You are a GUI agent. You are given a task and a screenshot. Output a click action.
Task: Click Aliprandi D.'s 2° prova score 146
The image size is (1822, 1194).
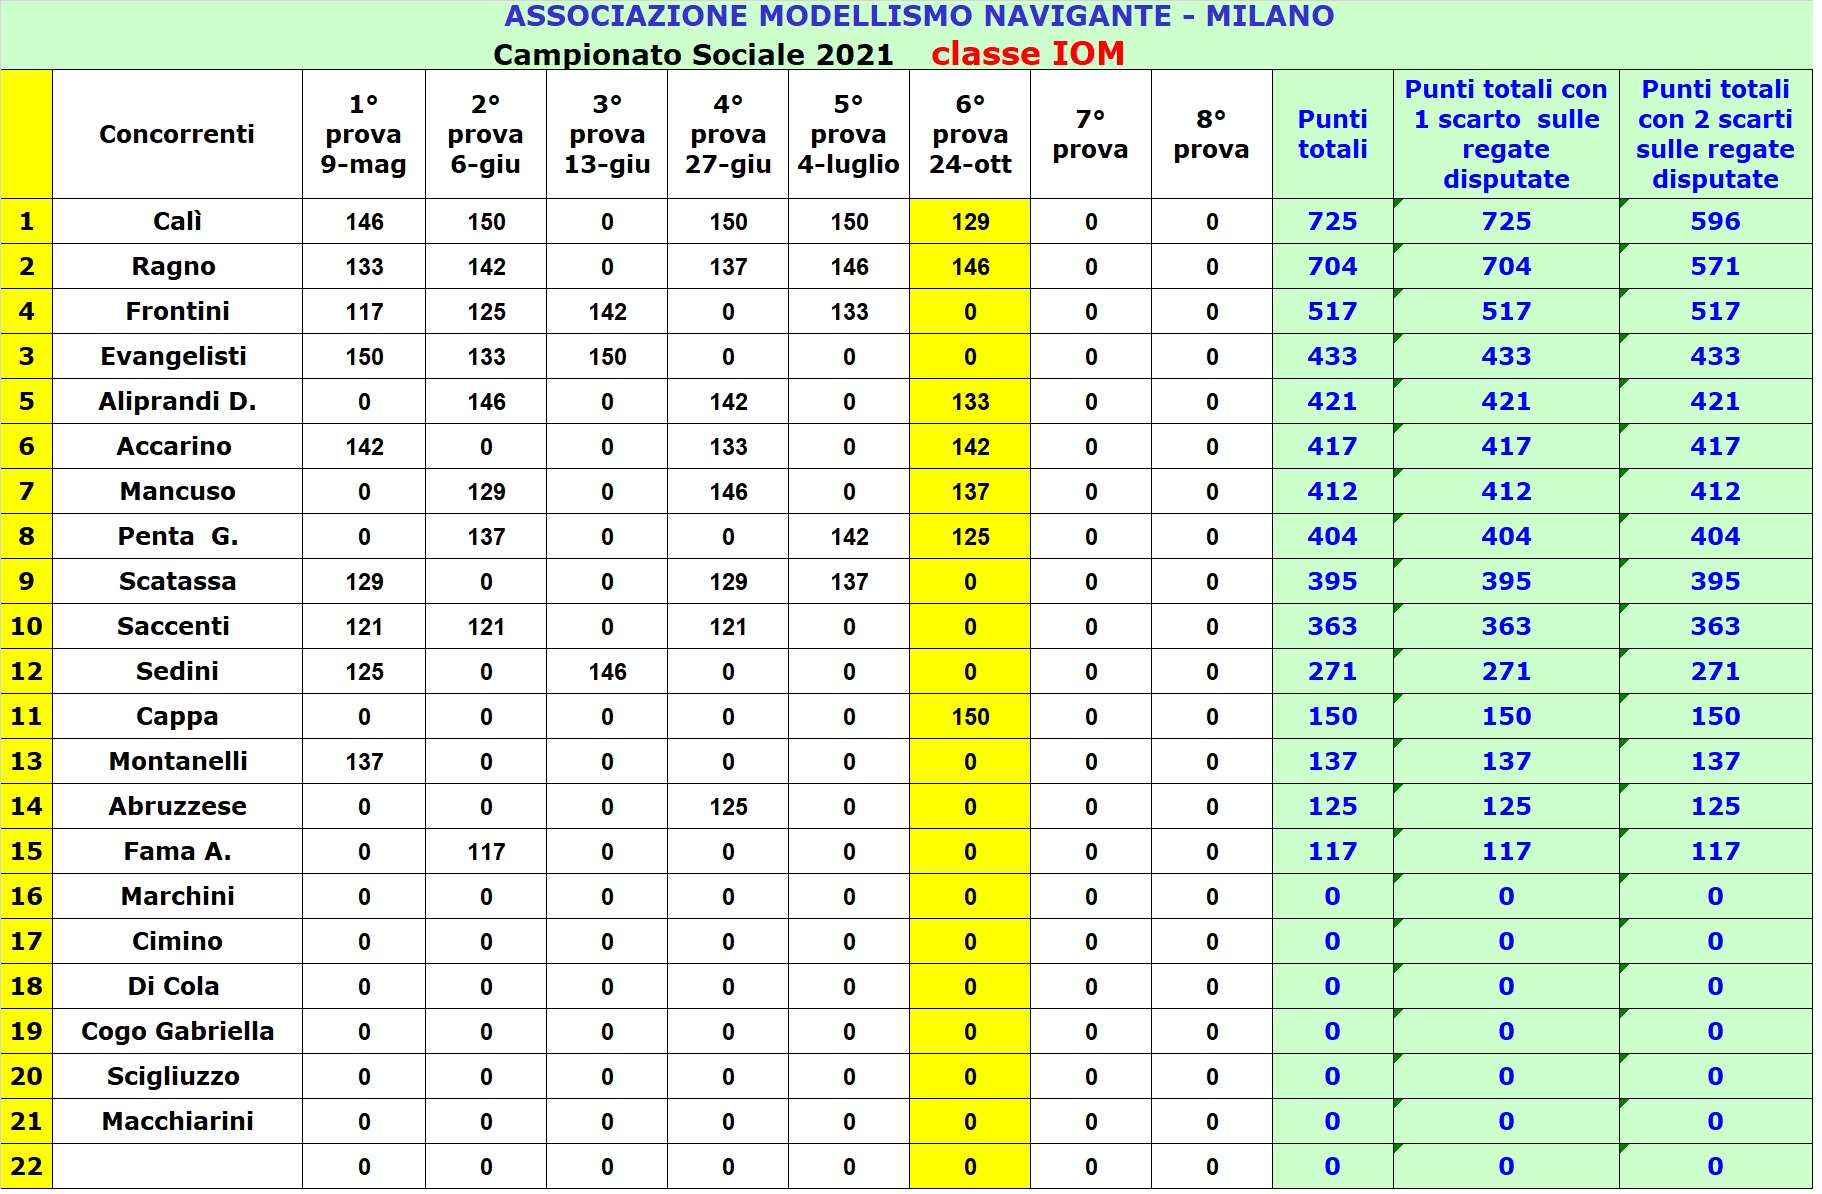click(486, 402)
